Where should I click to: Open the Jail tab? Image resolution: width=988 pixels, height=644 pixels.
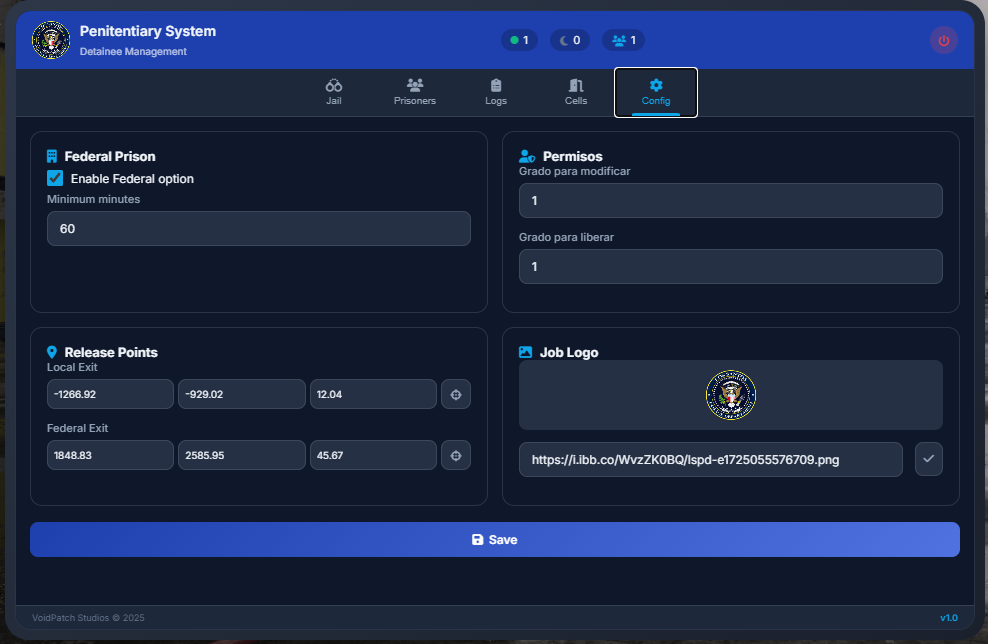pyautogui.click(x=334, y=92)
